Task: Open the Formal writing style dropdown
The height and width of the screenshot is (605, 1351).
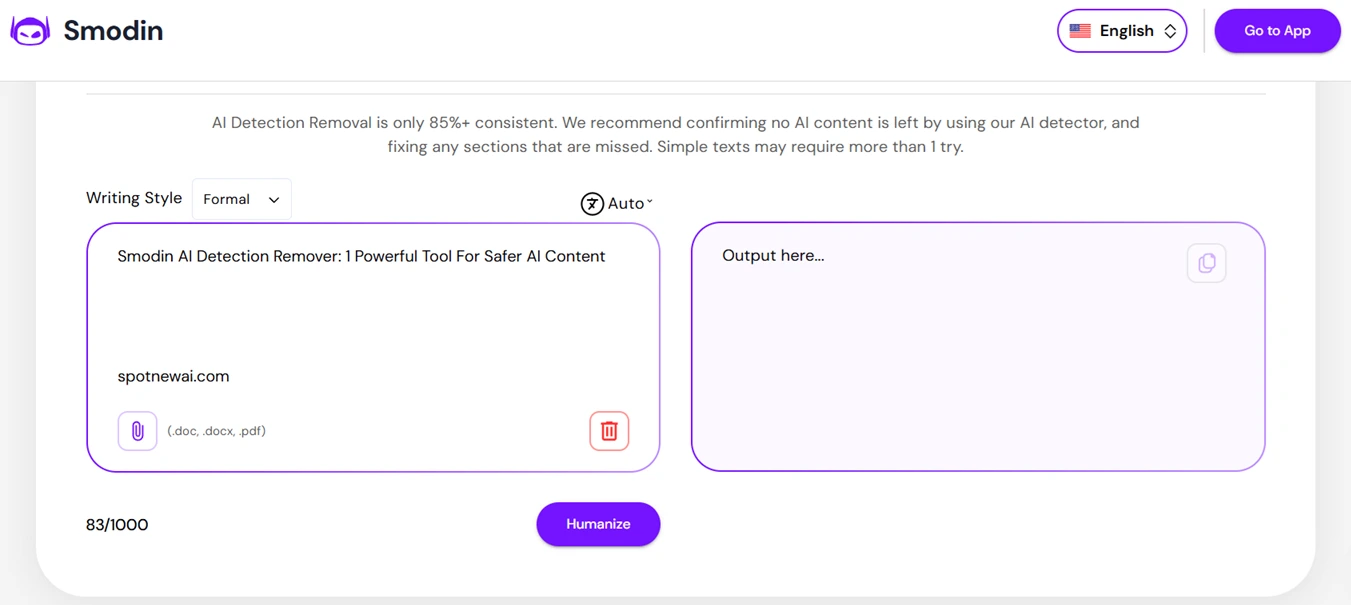Action: click(x=241, y=199)
